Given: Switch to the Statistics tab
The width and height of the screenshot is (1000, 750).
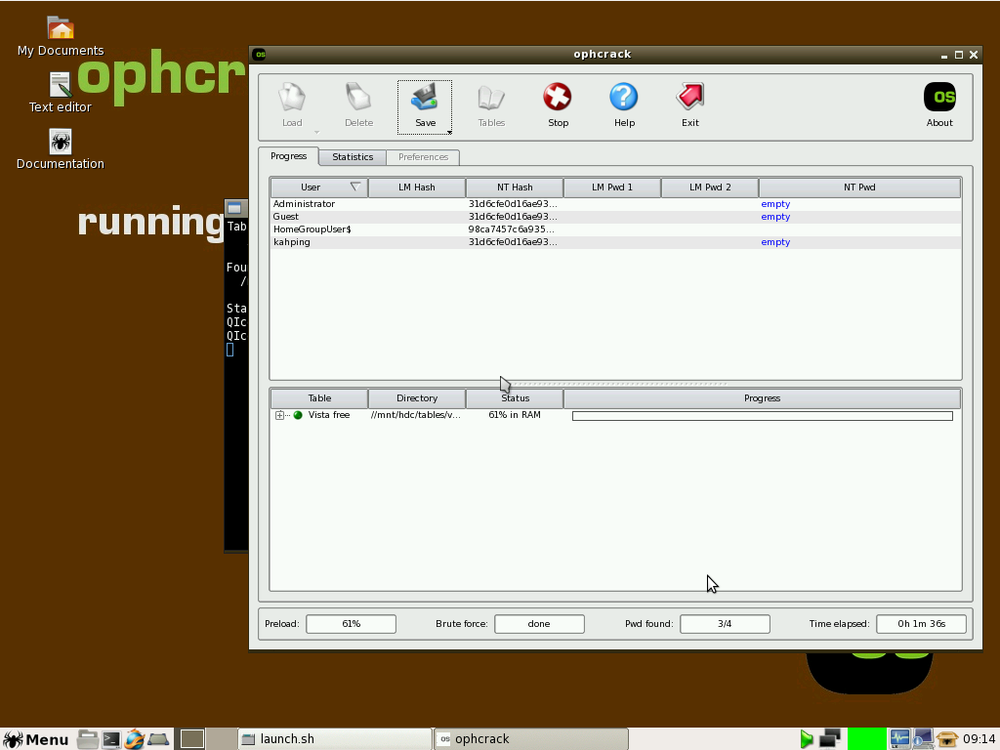Looking at the screenshot, I should [352, 157].
